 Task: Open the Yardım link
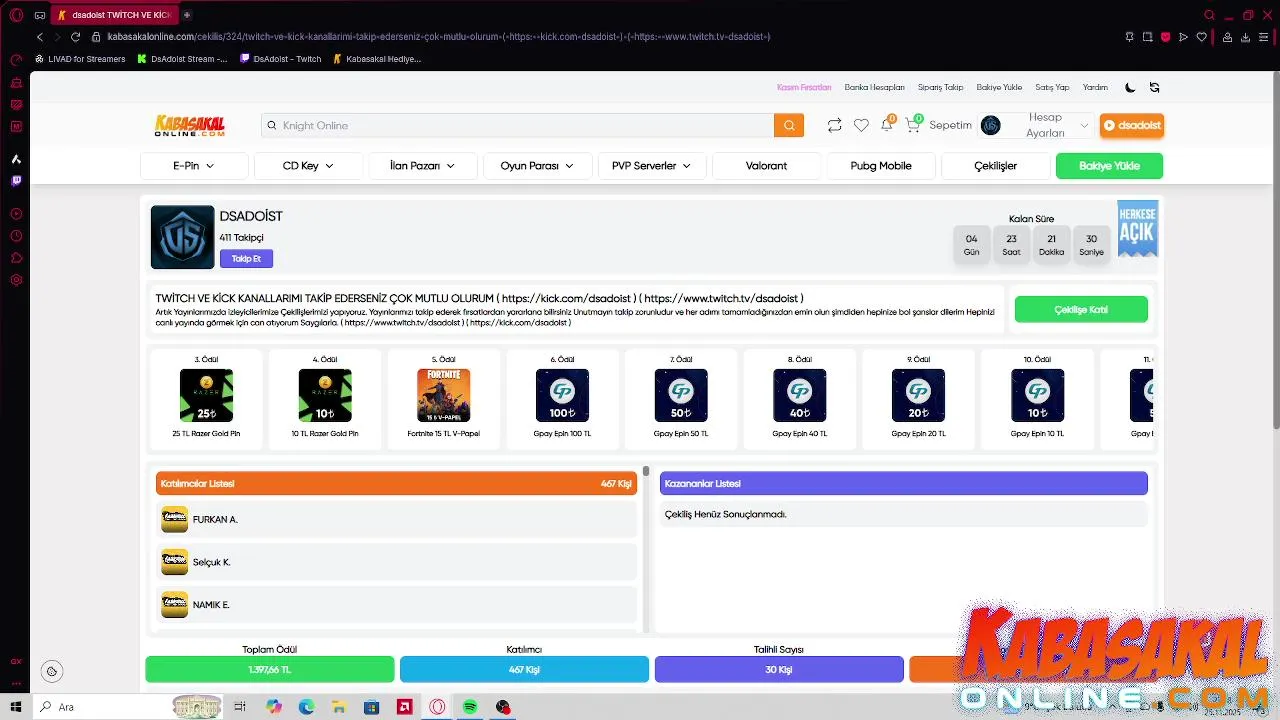click(1095, 87)
